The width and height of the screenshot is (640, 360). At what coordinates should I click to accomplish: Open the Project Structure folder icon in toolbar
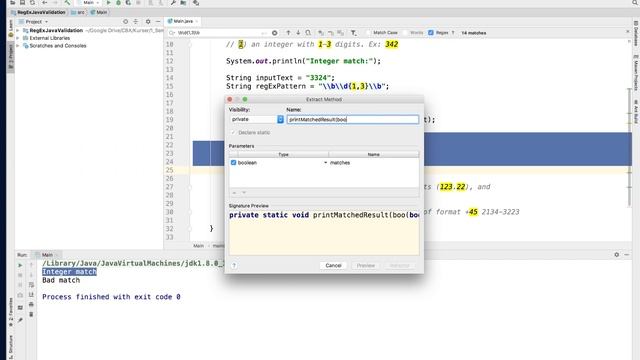[x=183, y=2]
